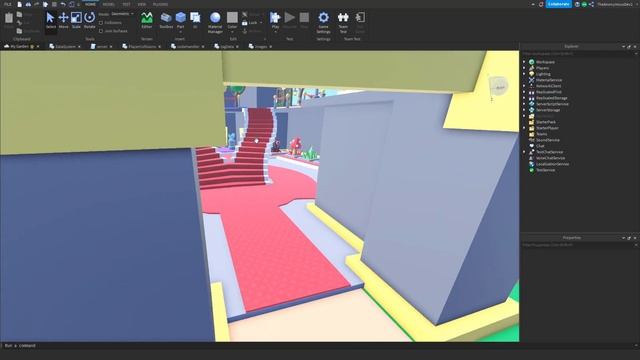Open the Terrain Editor
The height and width of the screenshot is (360, 640).
coord(147,20)
